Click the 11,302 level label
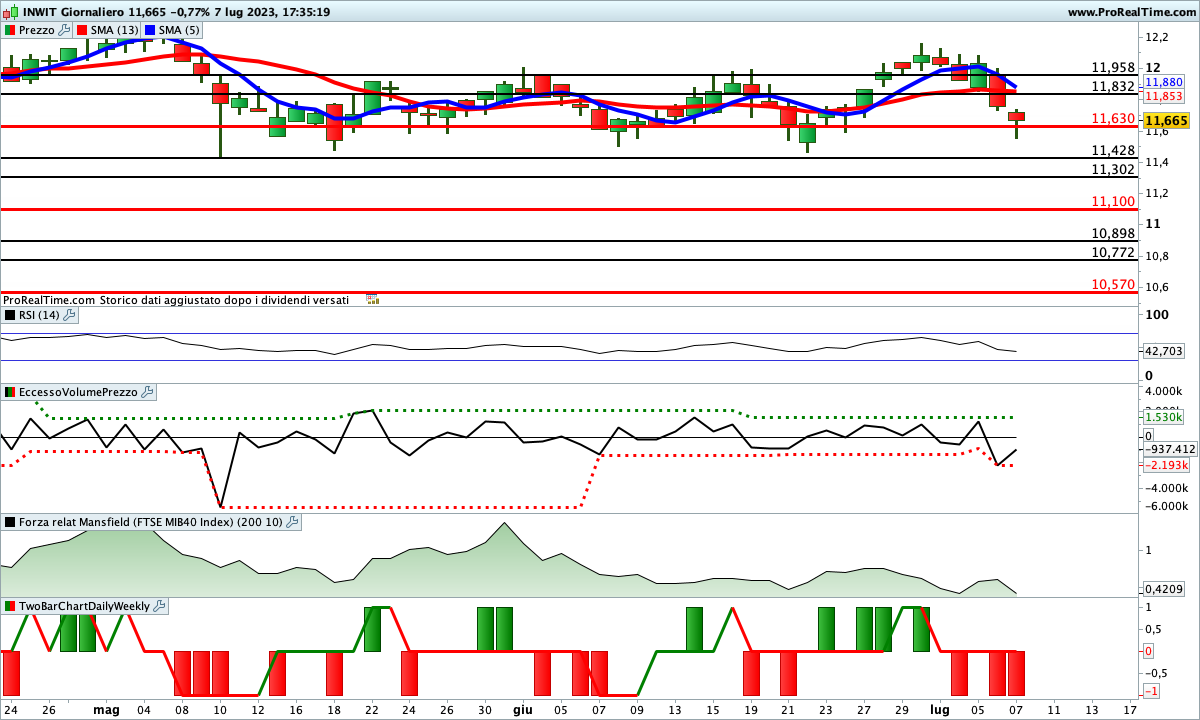This screenshot has height=720, width=1200. [x=1113, y=169]
